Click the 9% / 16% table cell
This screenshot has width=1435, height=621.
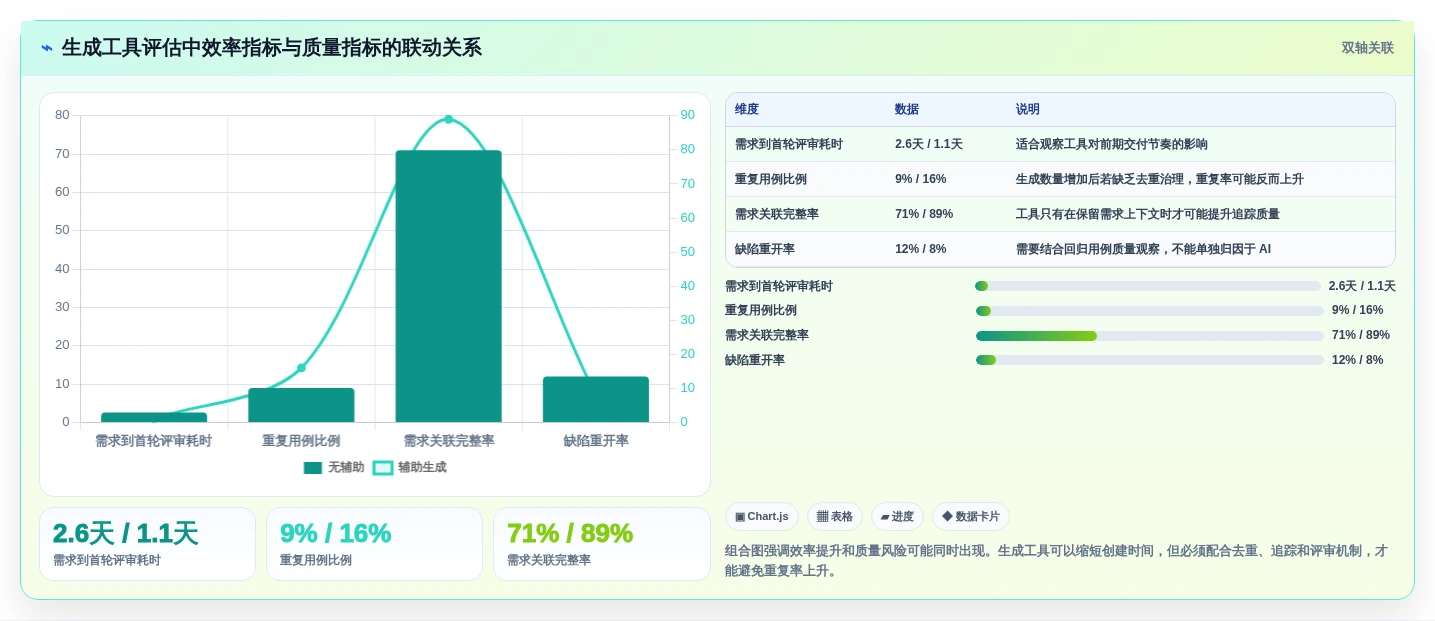coord(921,179)
